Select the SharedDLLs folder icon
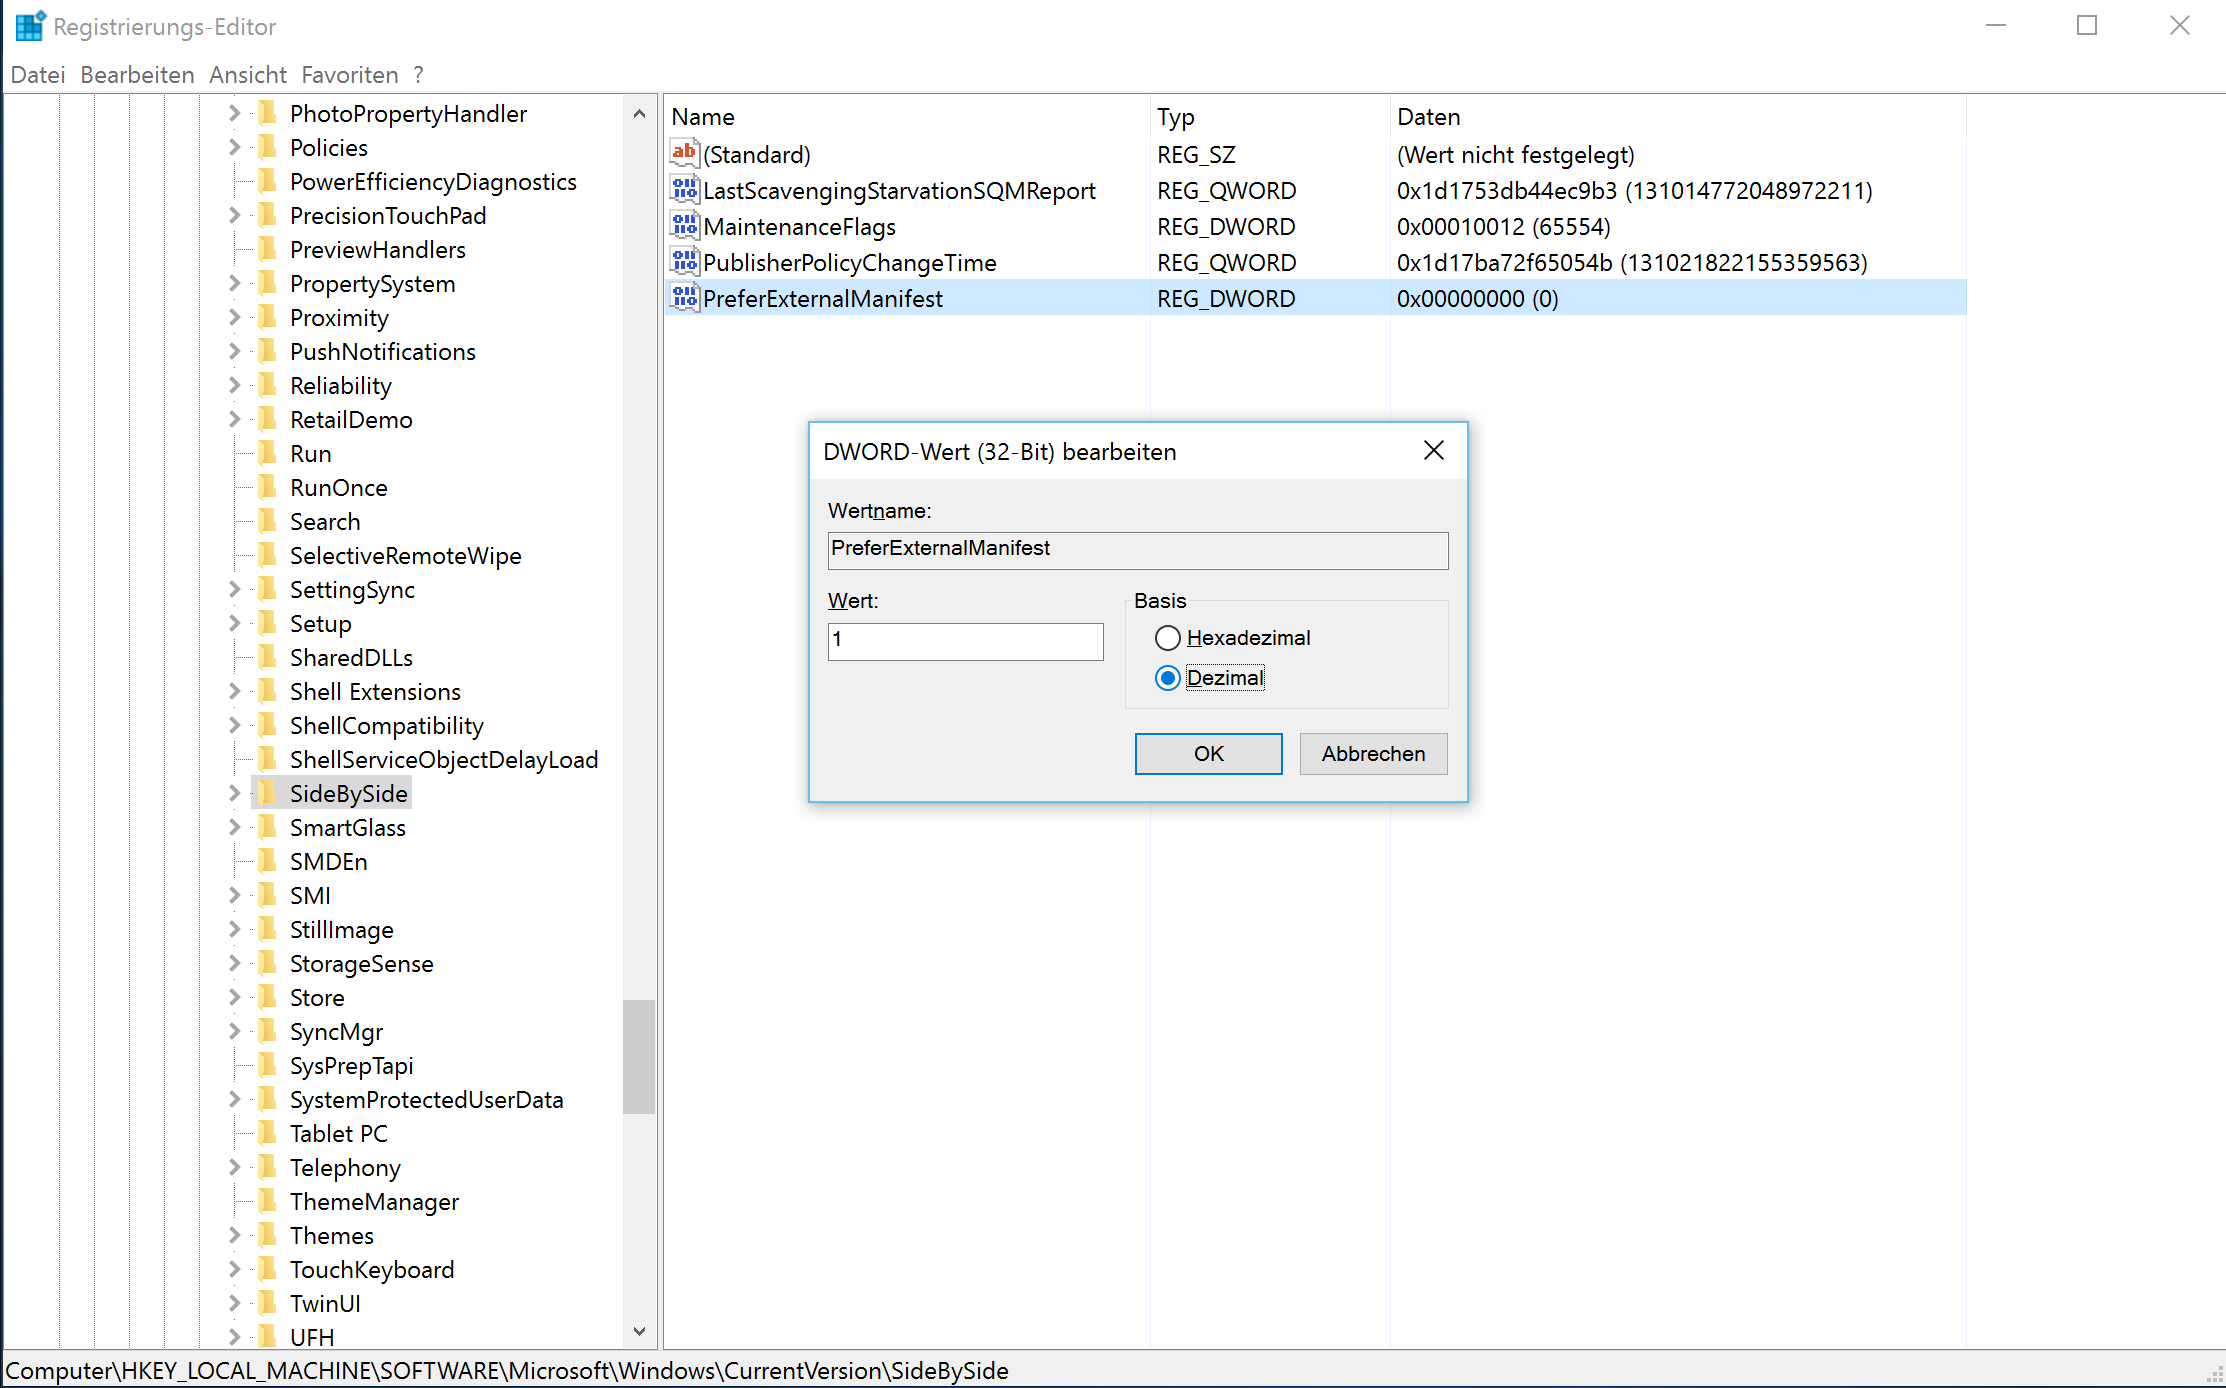The image size is (2226, 1388). (267, 657)
